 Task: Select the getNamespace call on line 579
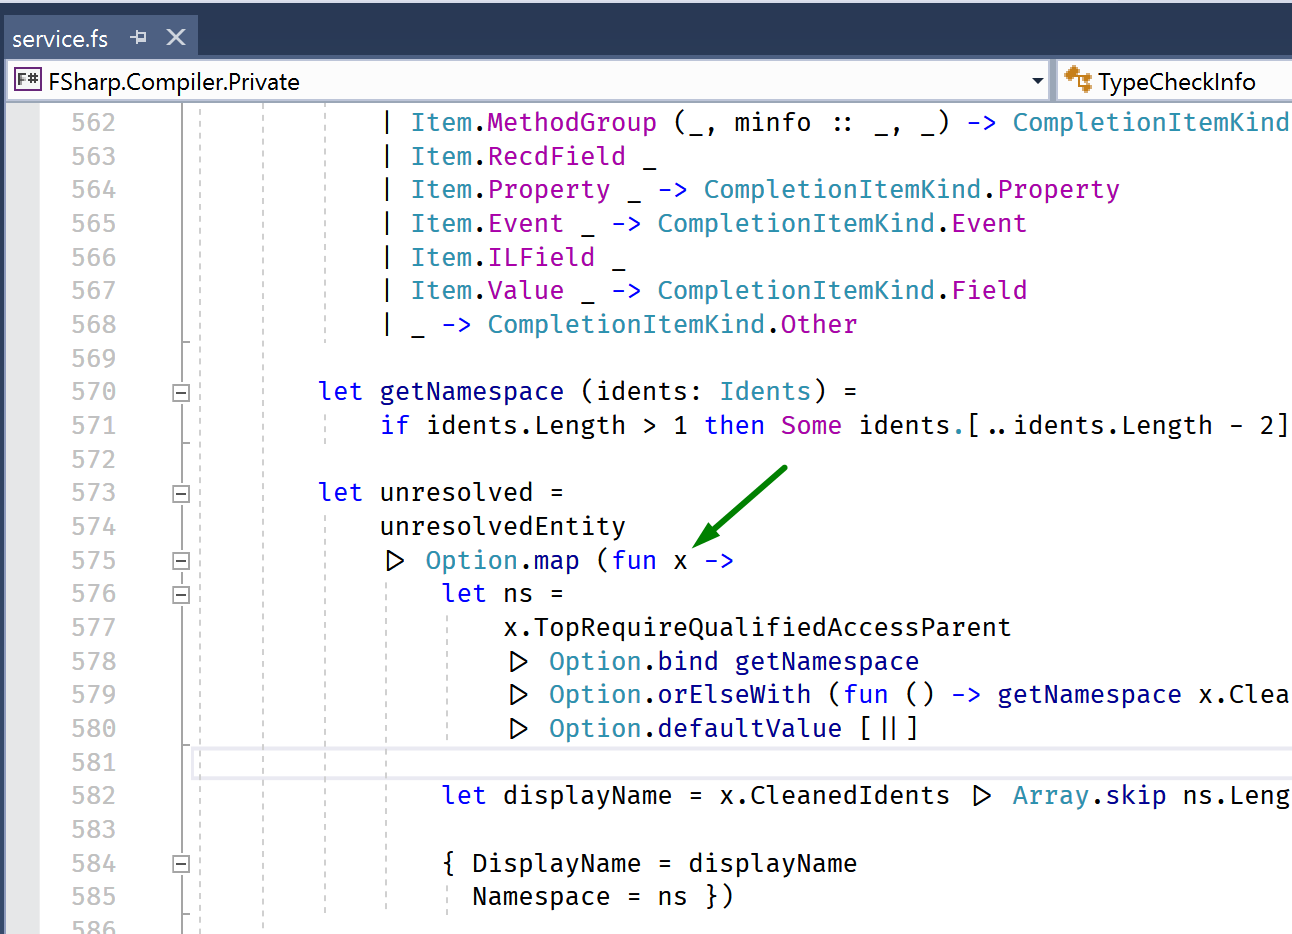[1089, 694]
